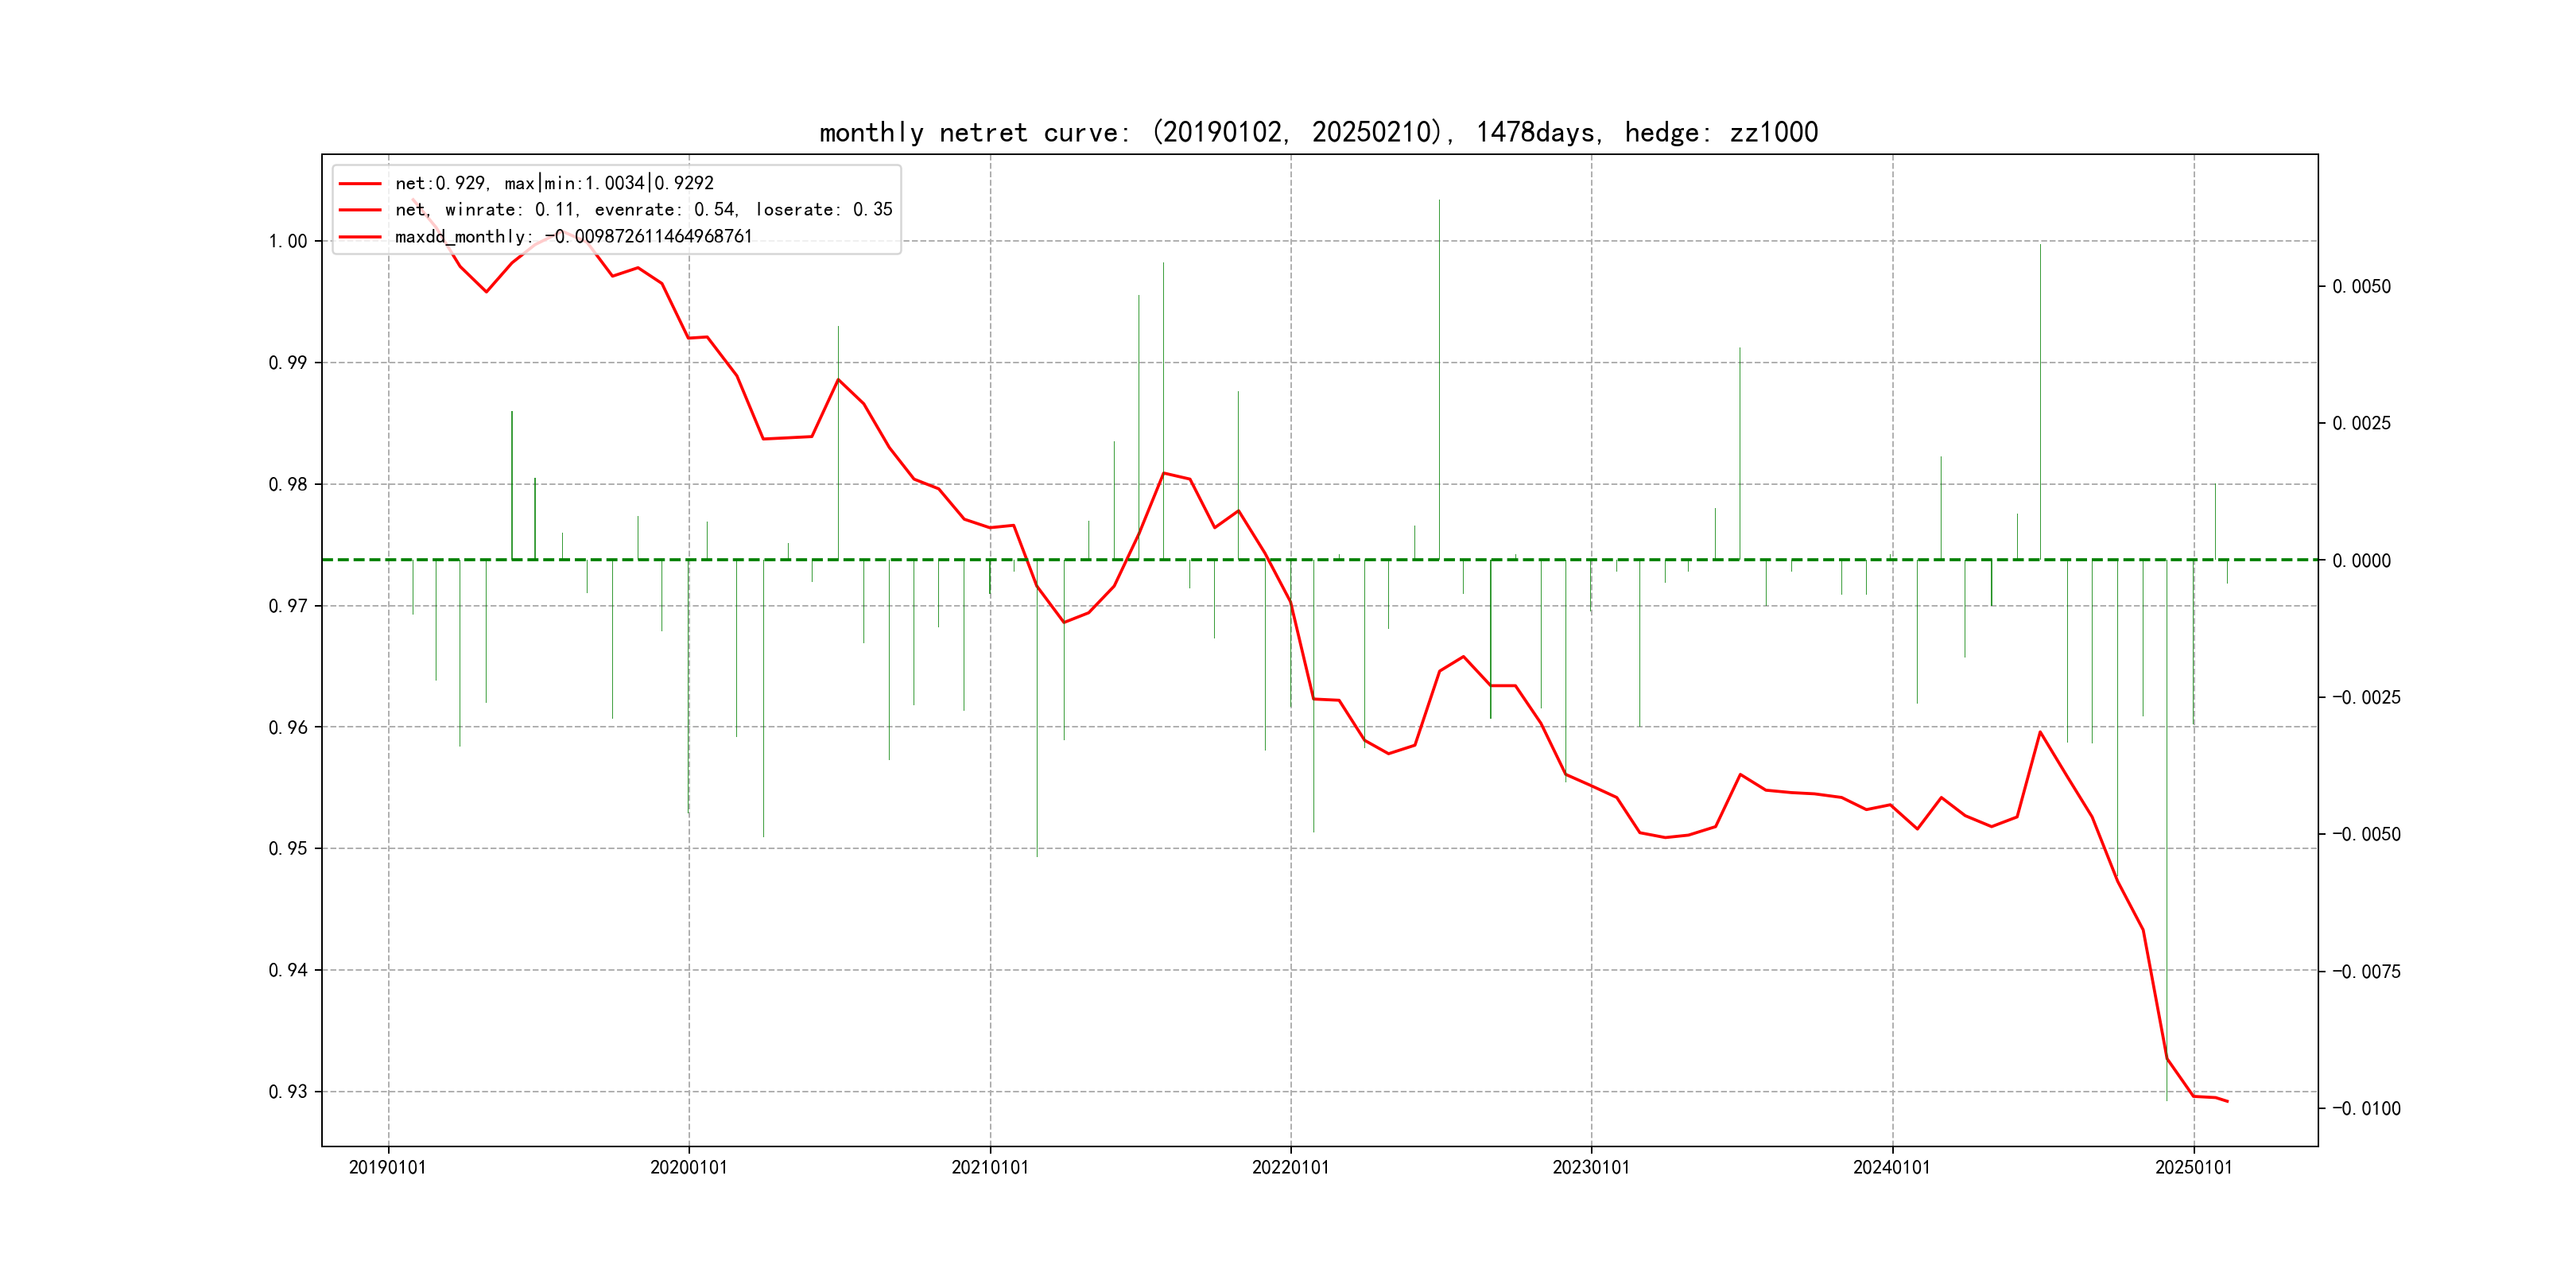Screen dimensions: 2576x1288
Task: Click legend entry with winrate 0.11
Action: click(x=643, y=210)
